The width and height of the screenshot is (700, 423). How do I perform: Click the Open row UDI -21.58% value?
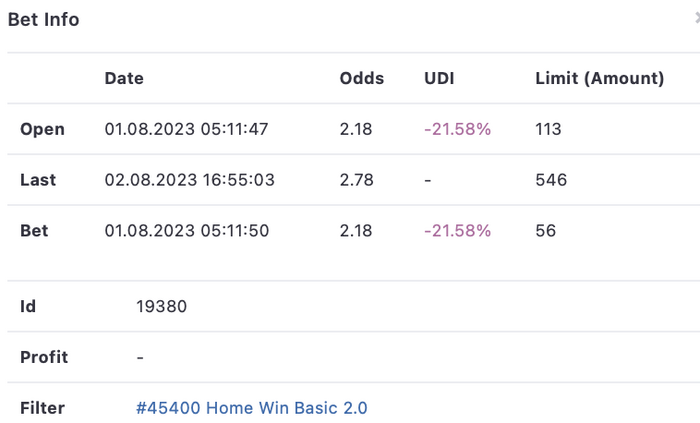[x=457, y=129]
